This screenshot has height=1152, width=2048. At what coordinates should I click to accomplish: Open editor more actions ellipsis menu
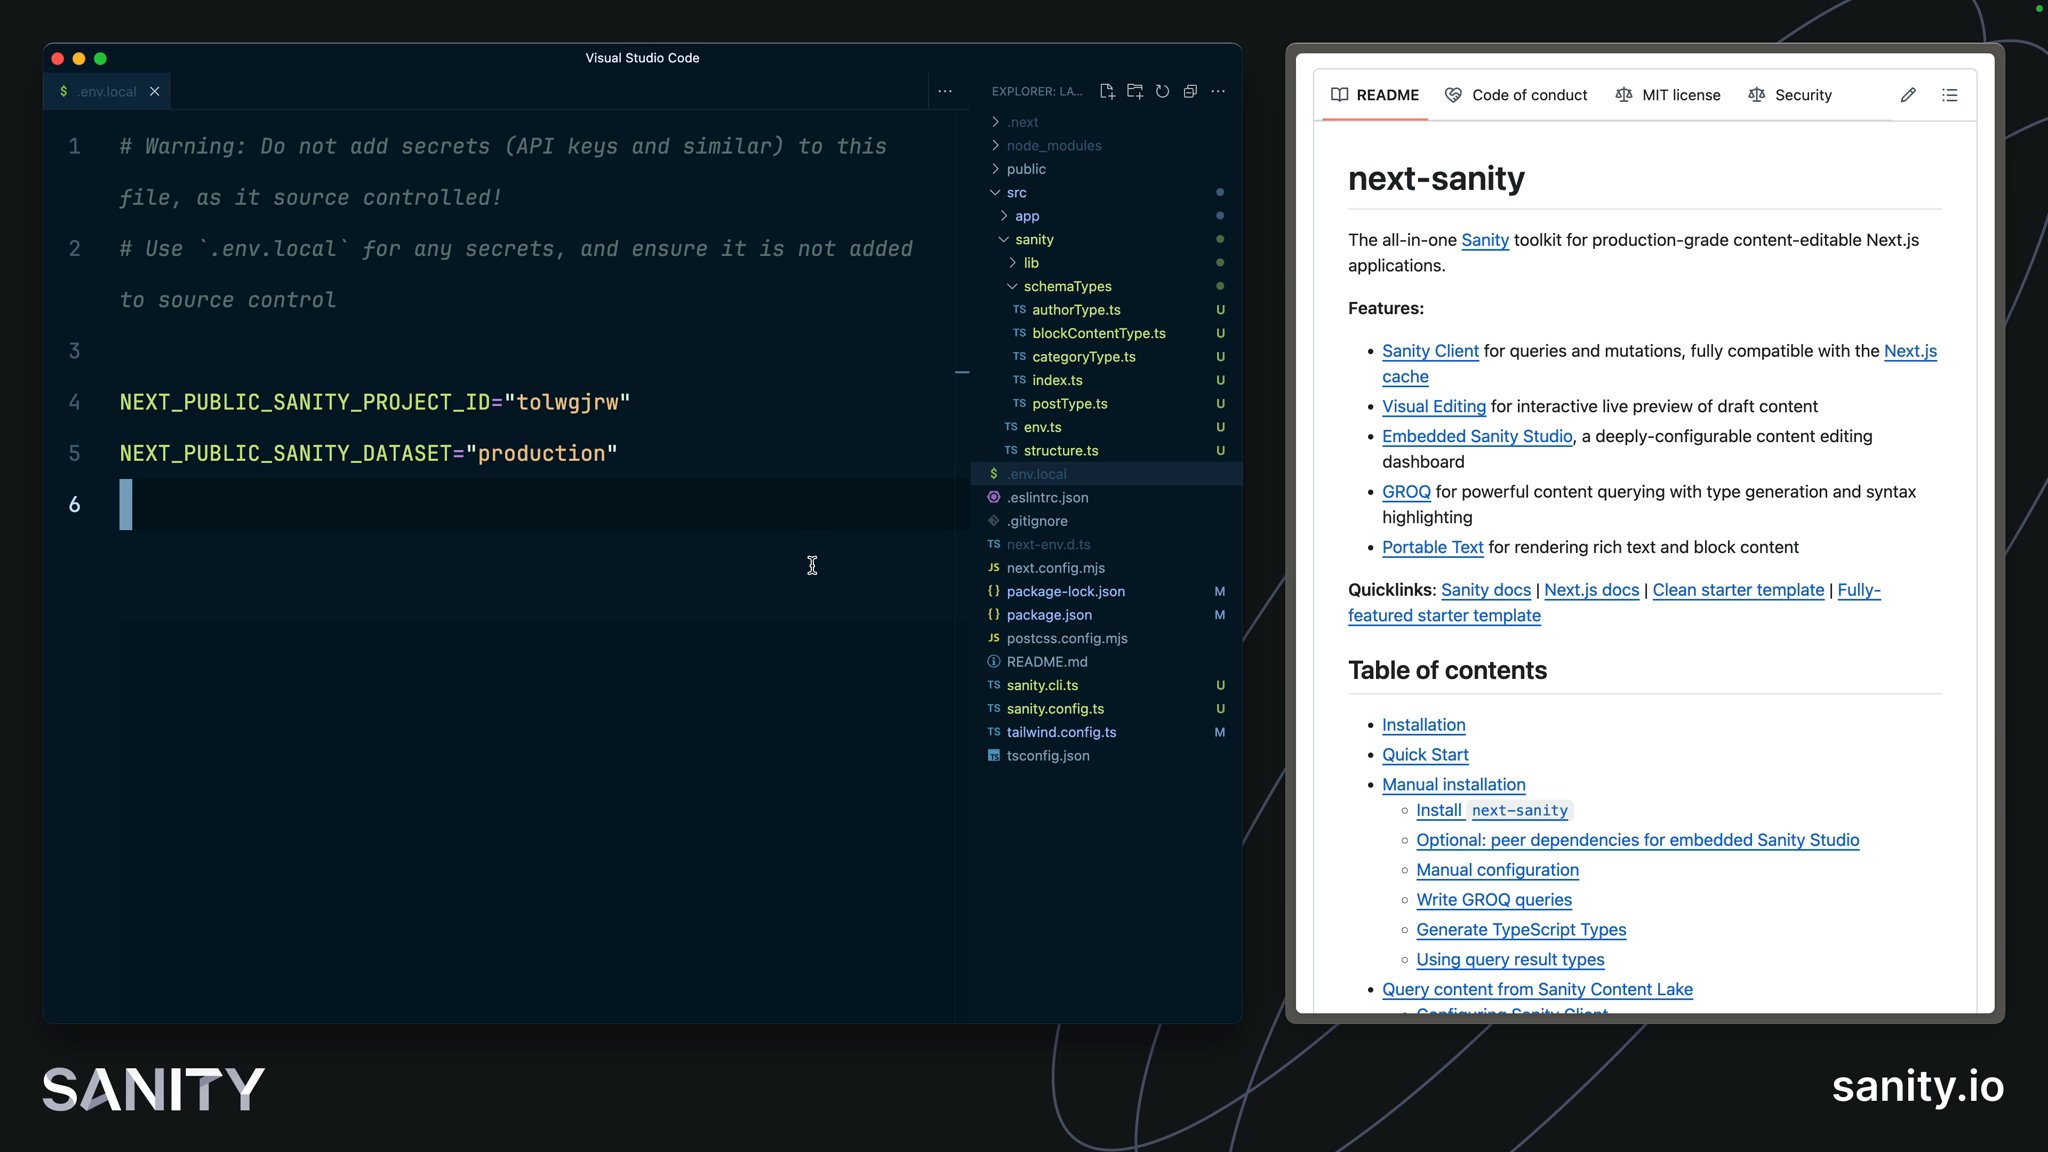coord(945,91)
